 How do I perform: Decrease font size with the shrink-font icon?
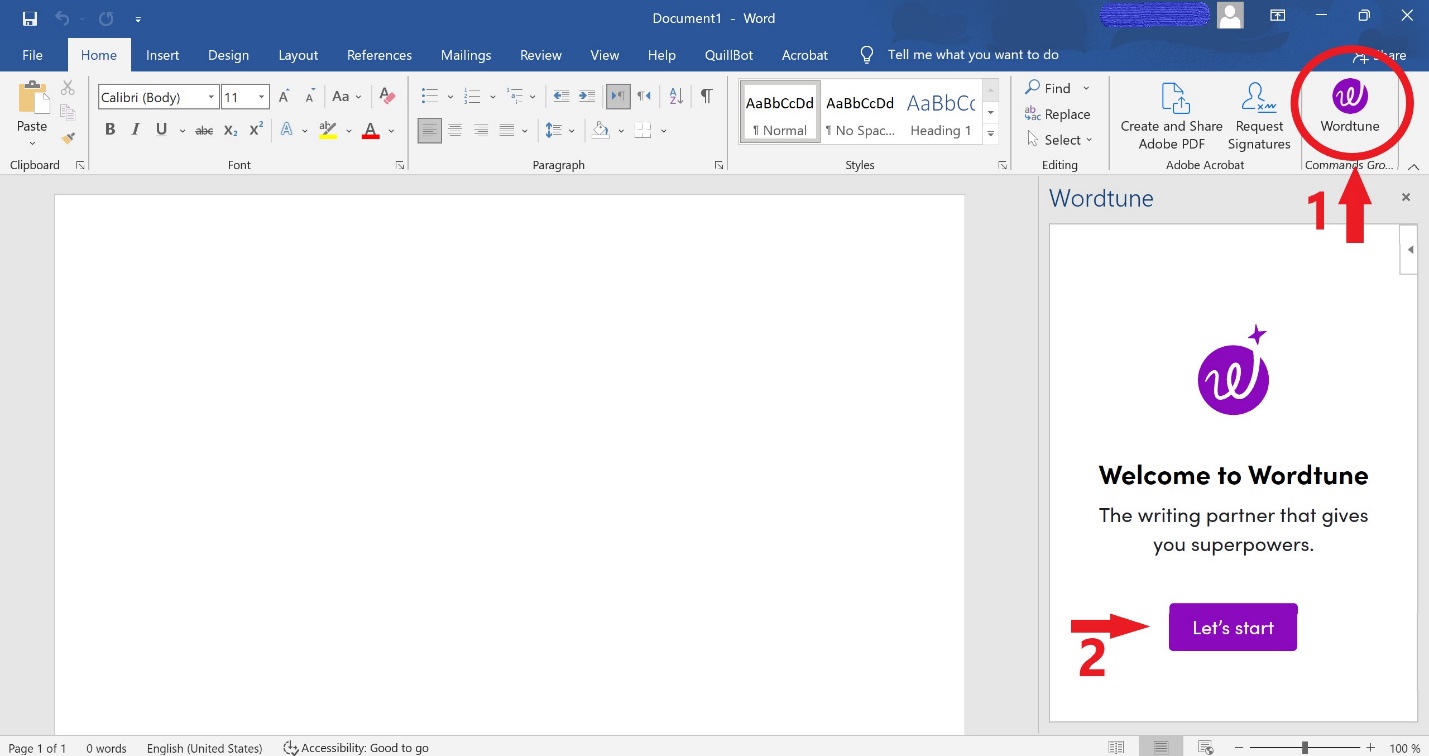coord(310,97)
